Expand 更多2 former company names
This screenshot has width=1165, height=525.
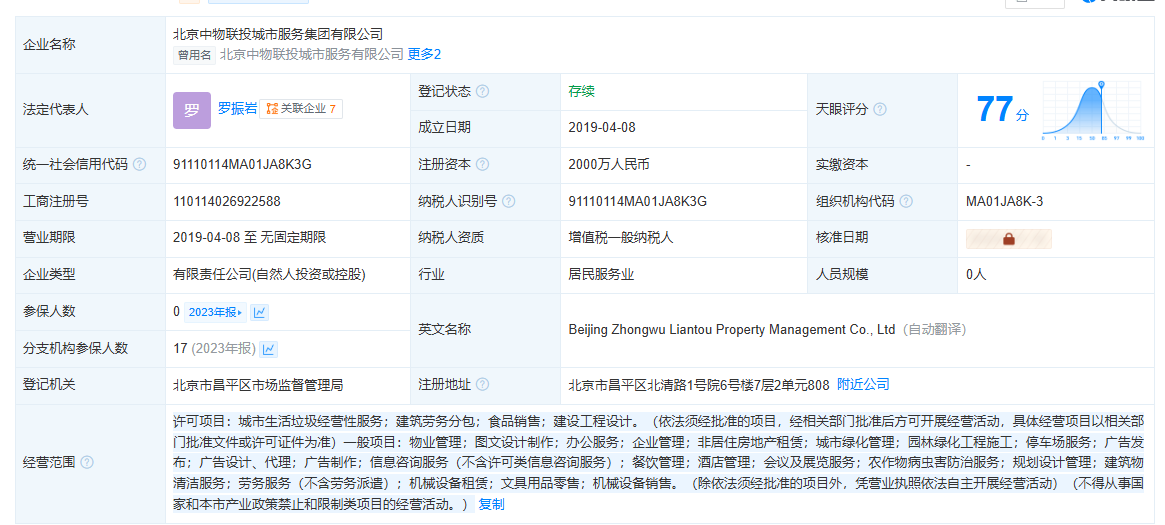[424, 54]
